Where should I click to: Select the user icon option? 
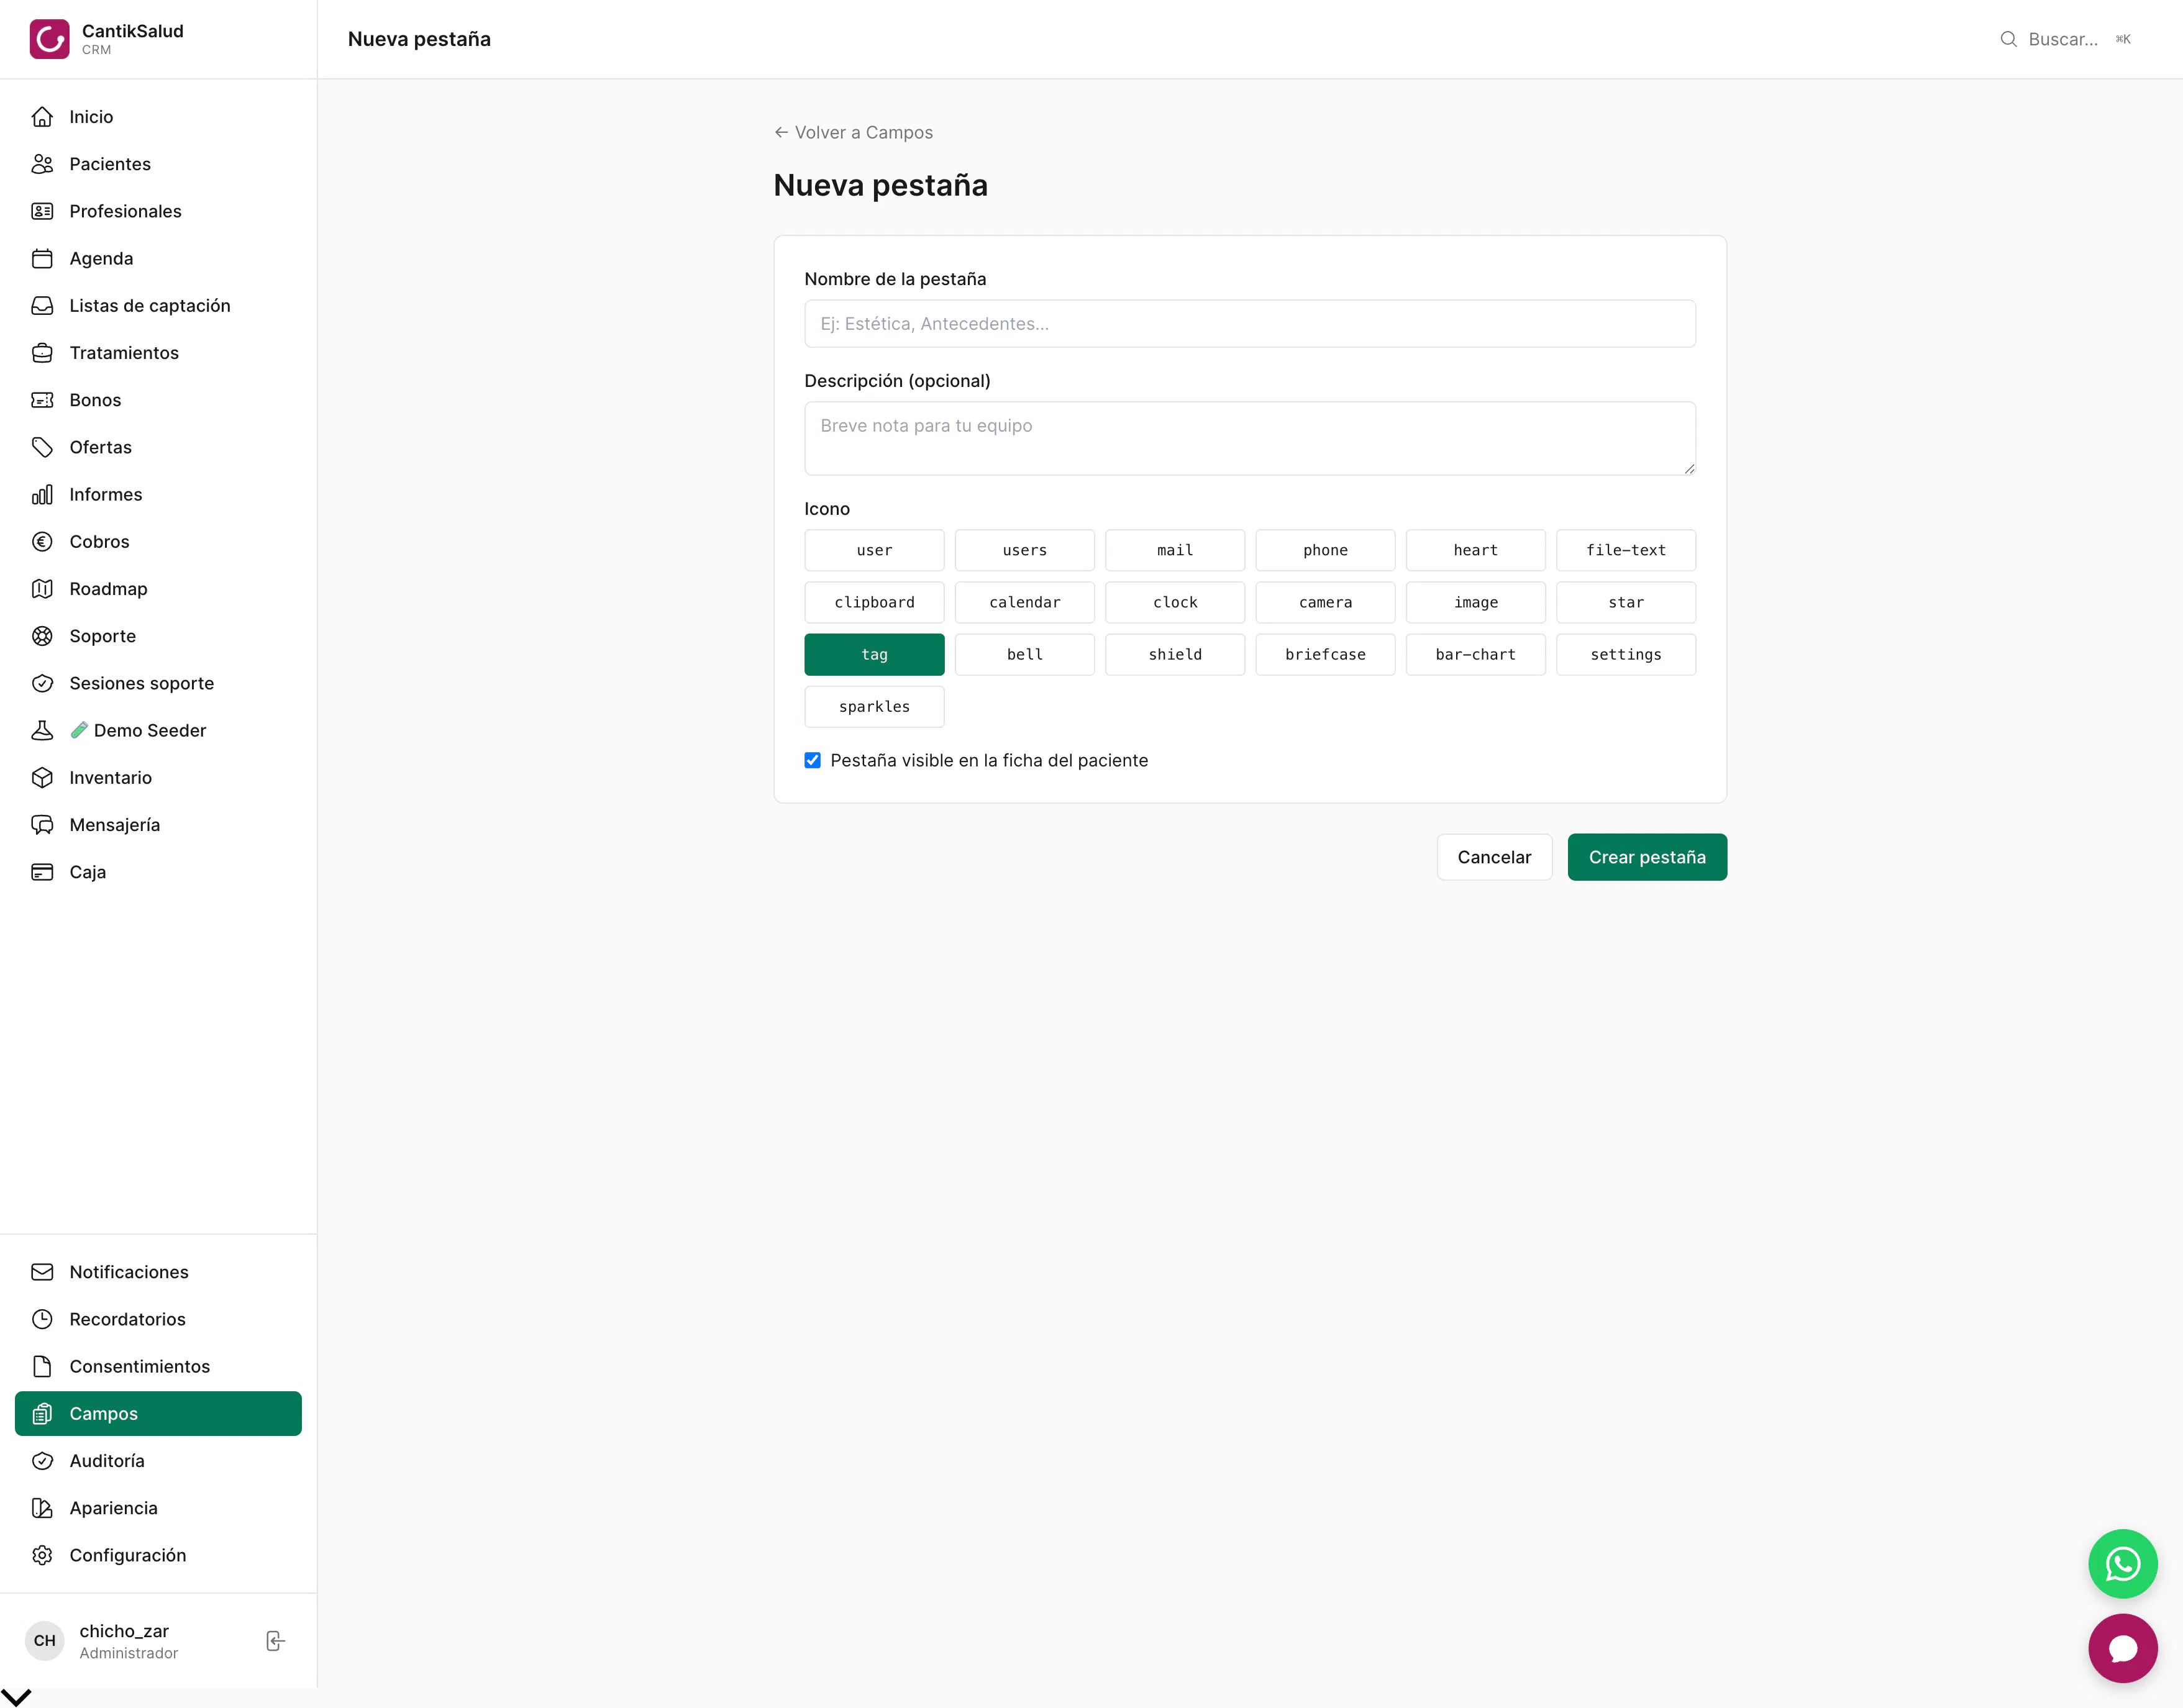click(x=874, y=550)
